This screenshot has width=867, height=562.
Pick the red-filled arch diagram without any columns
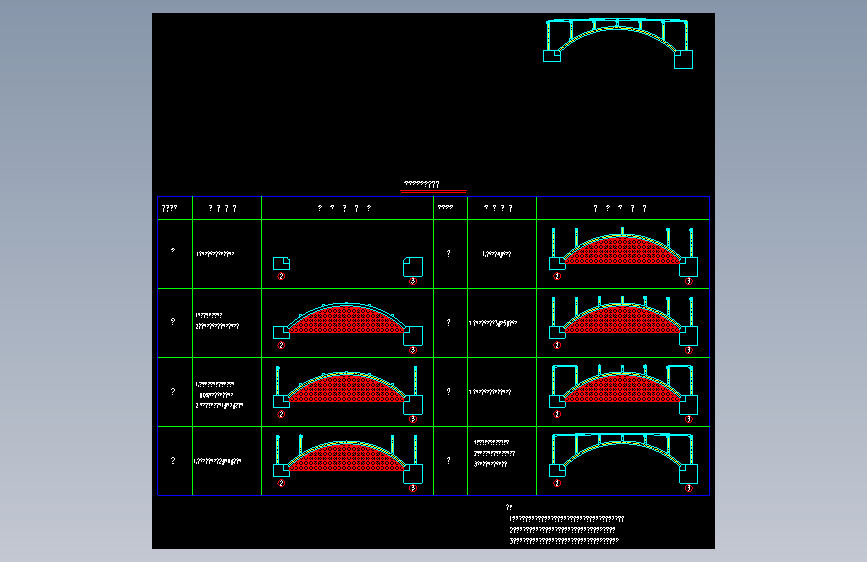(348, 327)
